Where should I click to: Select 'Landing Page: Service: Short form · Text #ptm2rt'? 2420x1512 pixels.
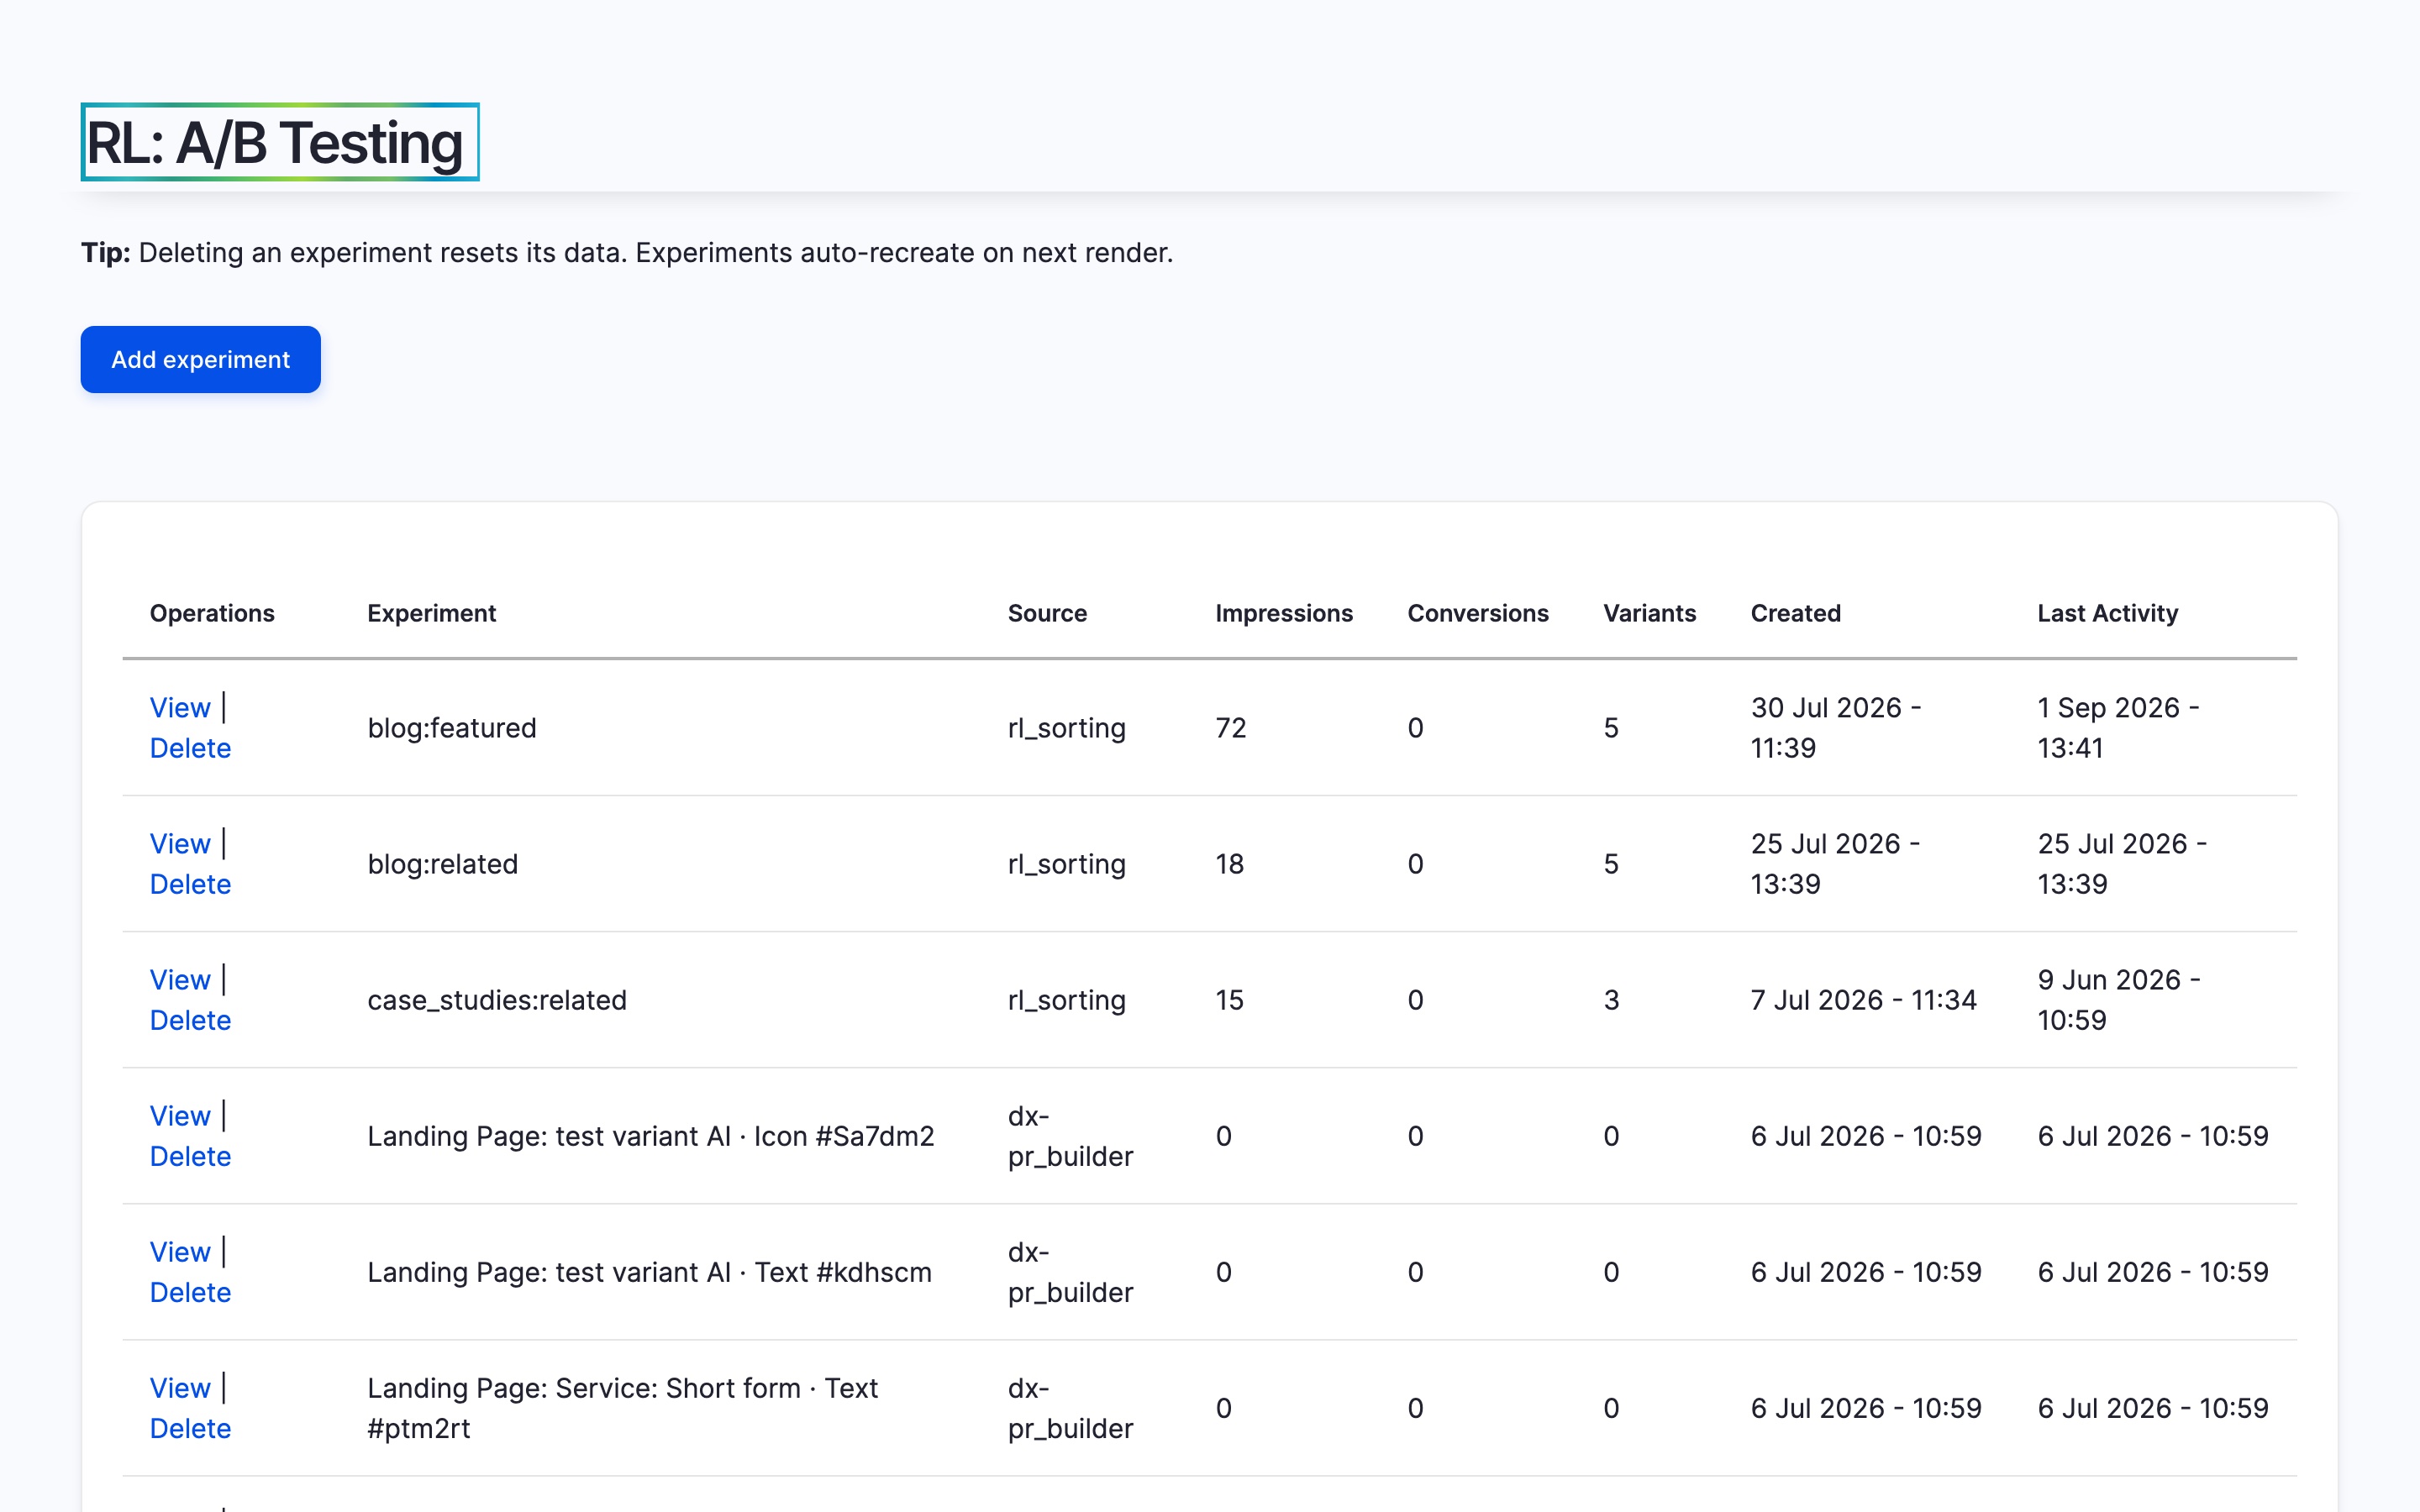tap(623, 1408)
